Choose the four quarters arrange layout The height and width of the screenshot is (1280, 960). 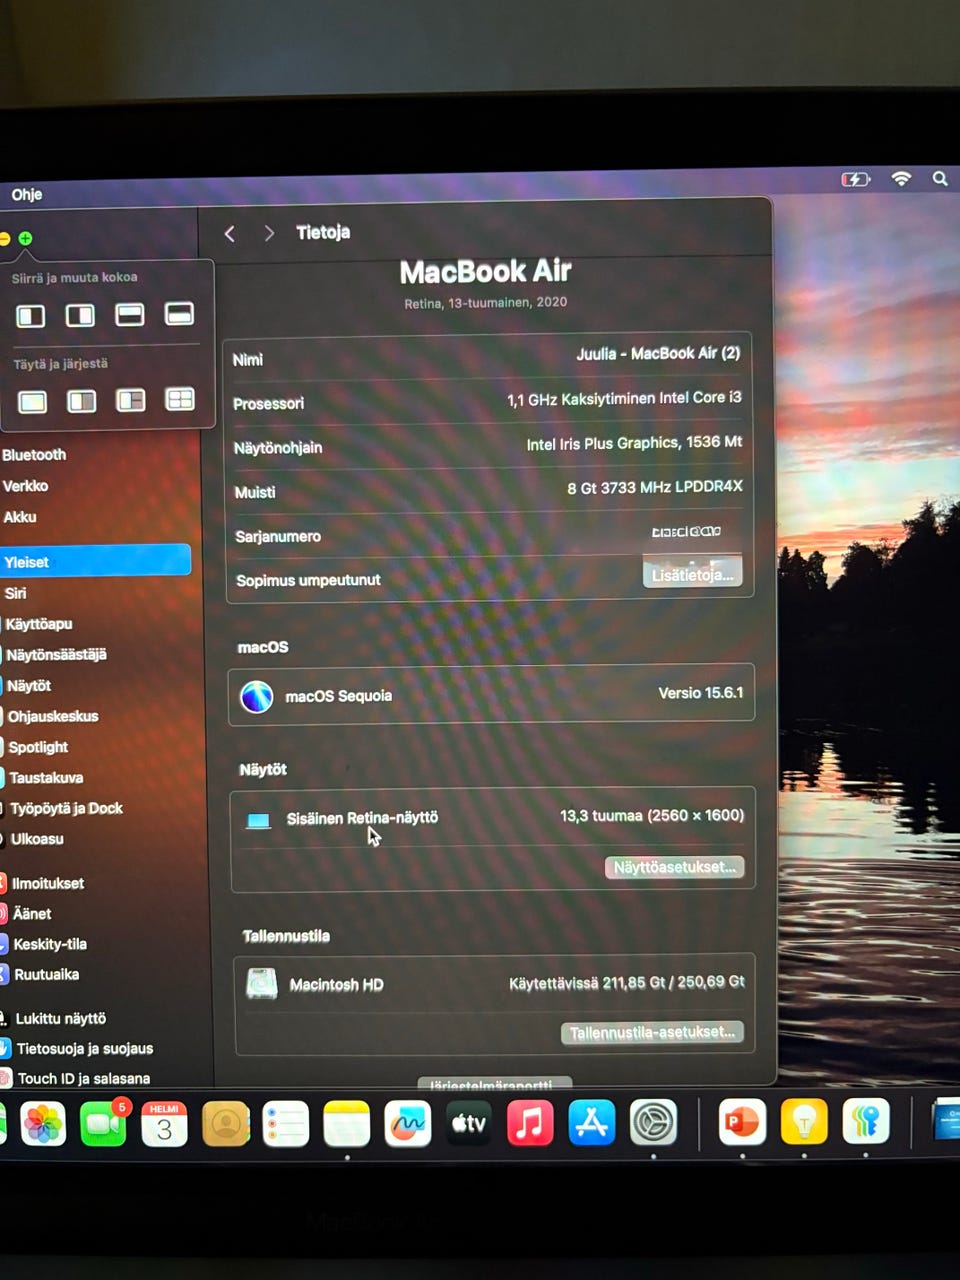coord(180,399)
